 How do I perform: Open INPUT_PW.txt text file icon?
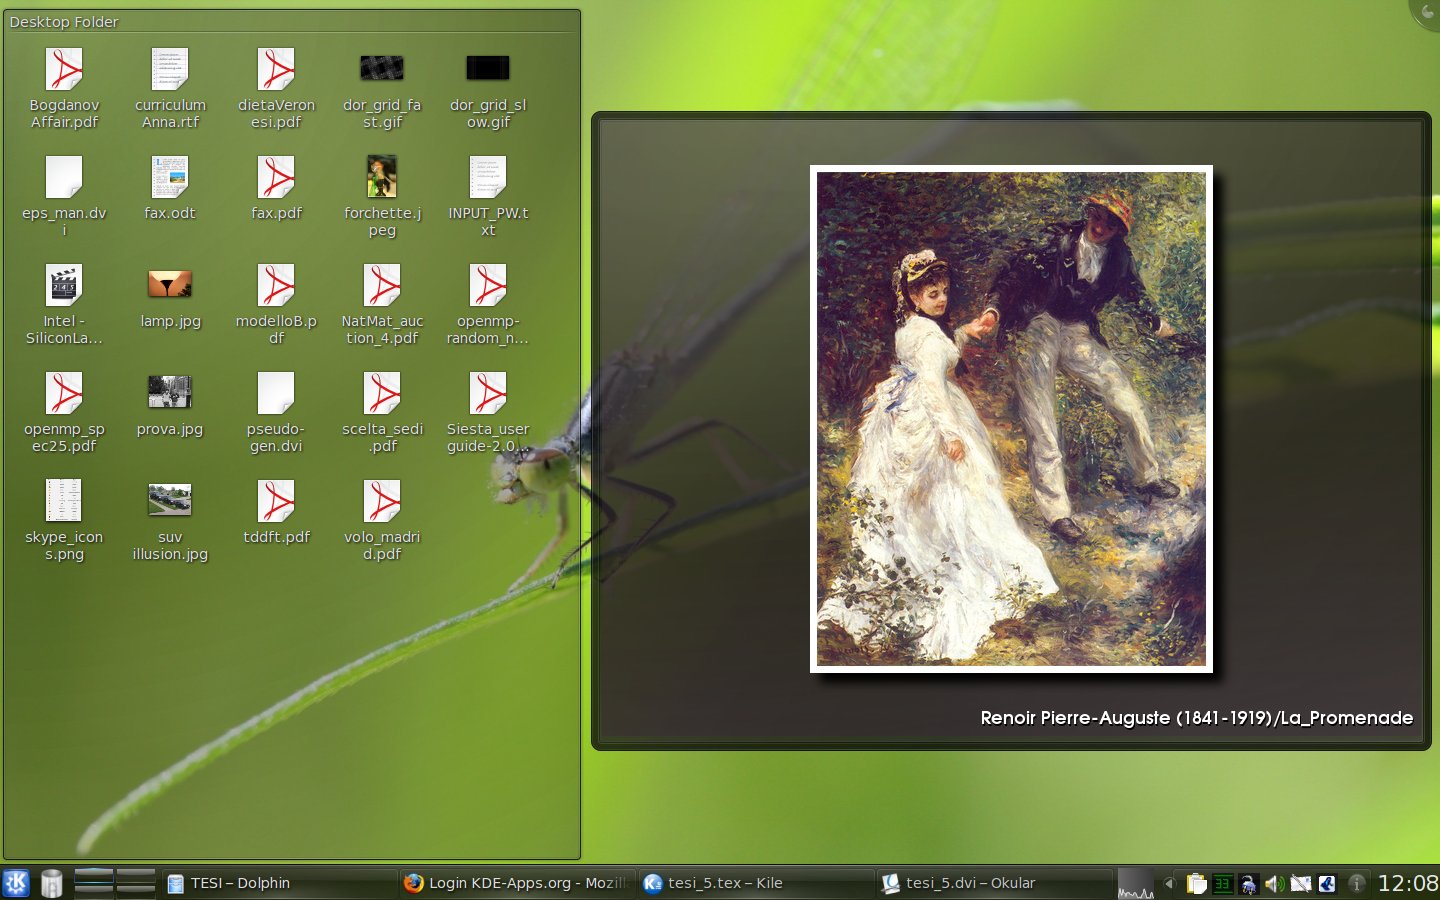488,177
